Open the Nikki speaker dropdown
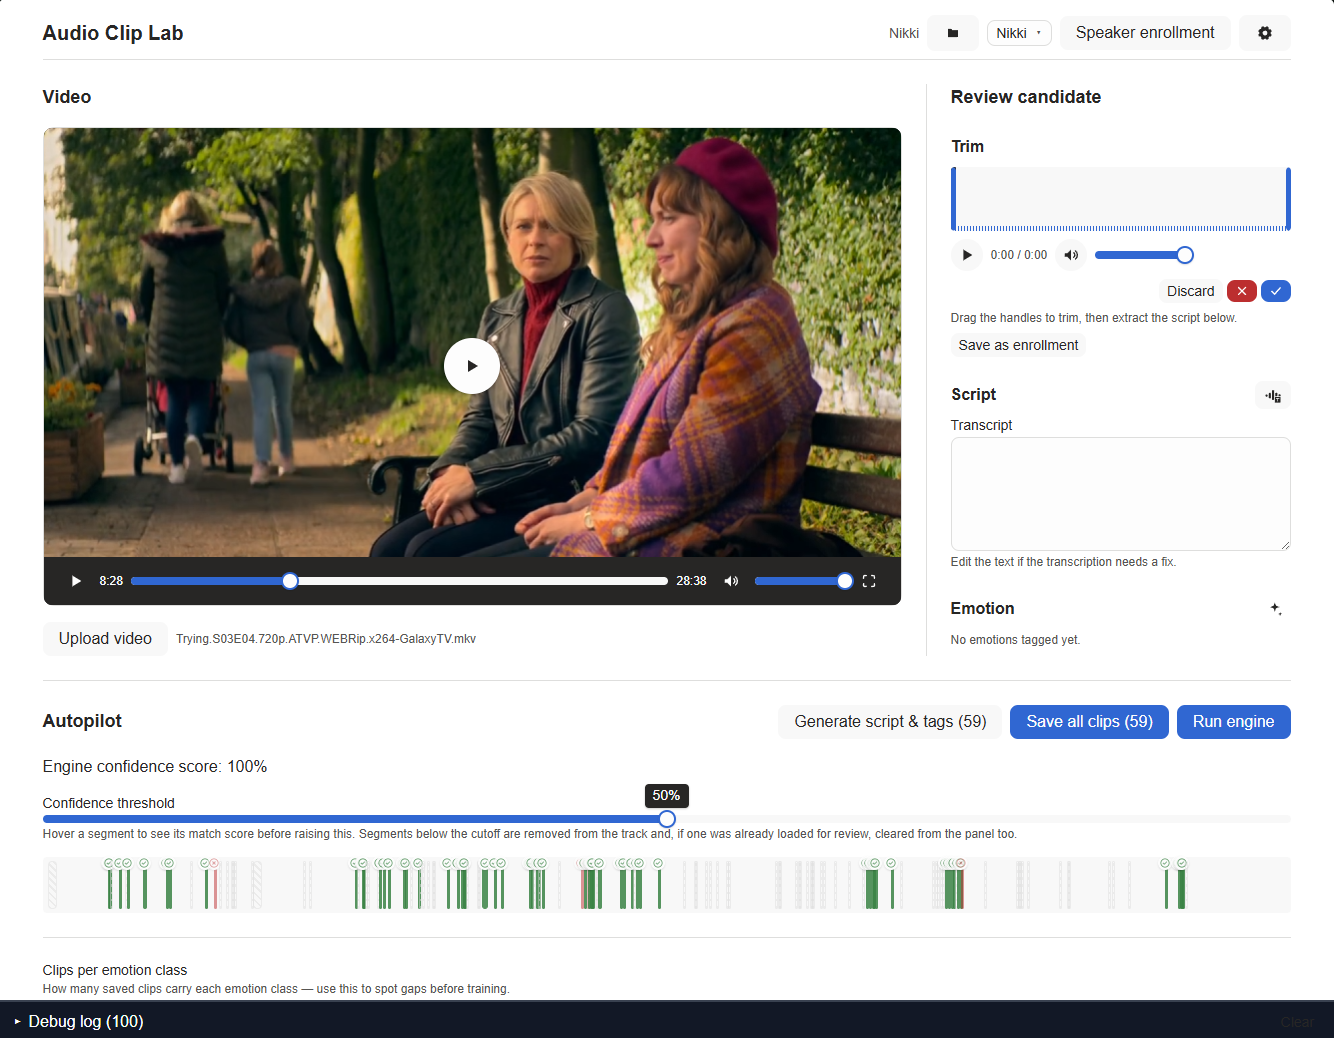Screen dimensions: 1334x1038 [1019, 33]
